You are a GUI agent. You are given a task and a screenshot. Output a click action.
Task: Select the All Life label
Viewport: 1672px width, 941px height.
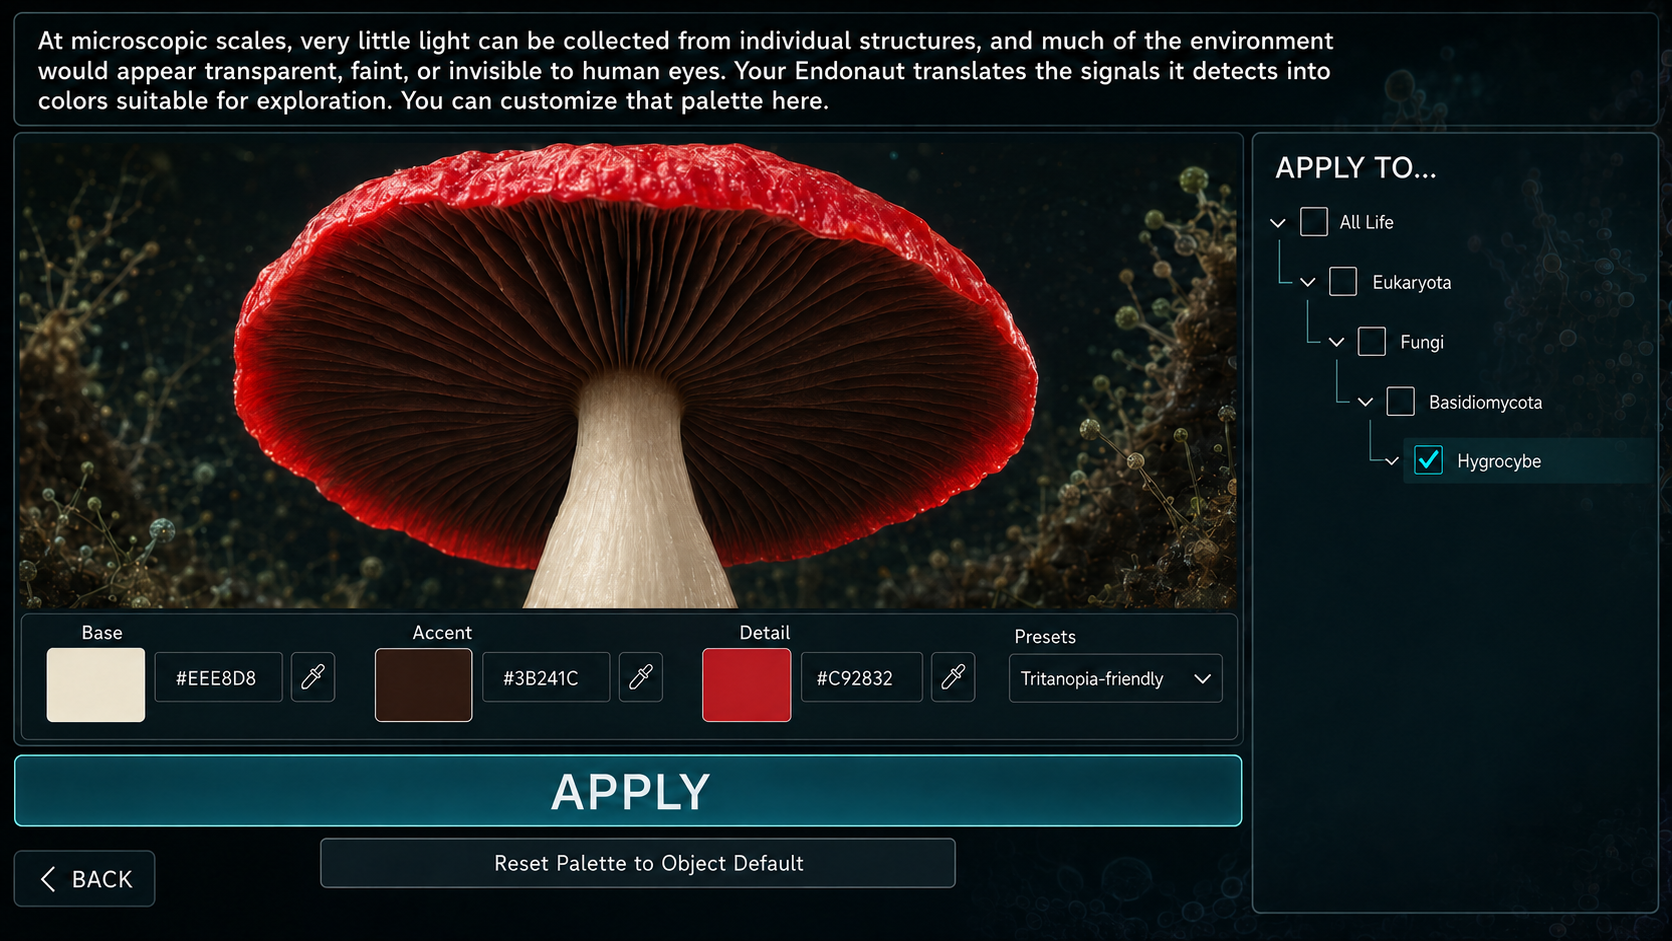tap(1366, 222)
